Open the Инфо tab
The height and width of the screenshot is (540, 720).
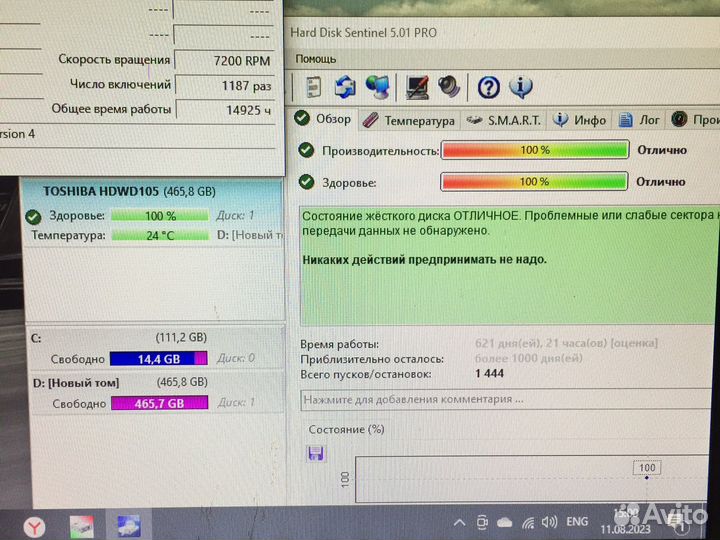[x=579, y=120]
